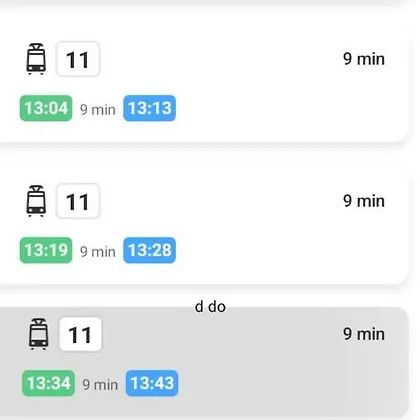This screenshot has width=420, height=420.
Task: Open the highlighted 13:34 connection card
Action: click(203, 363)
